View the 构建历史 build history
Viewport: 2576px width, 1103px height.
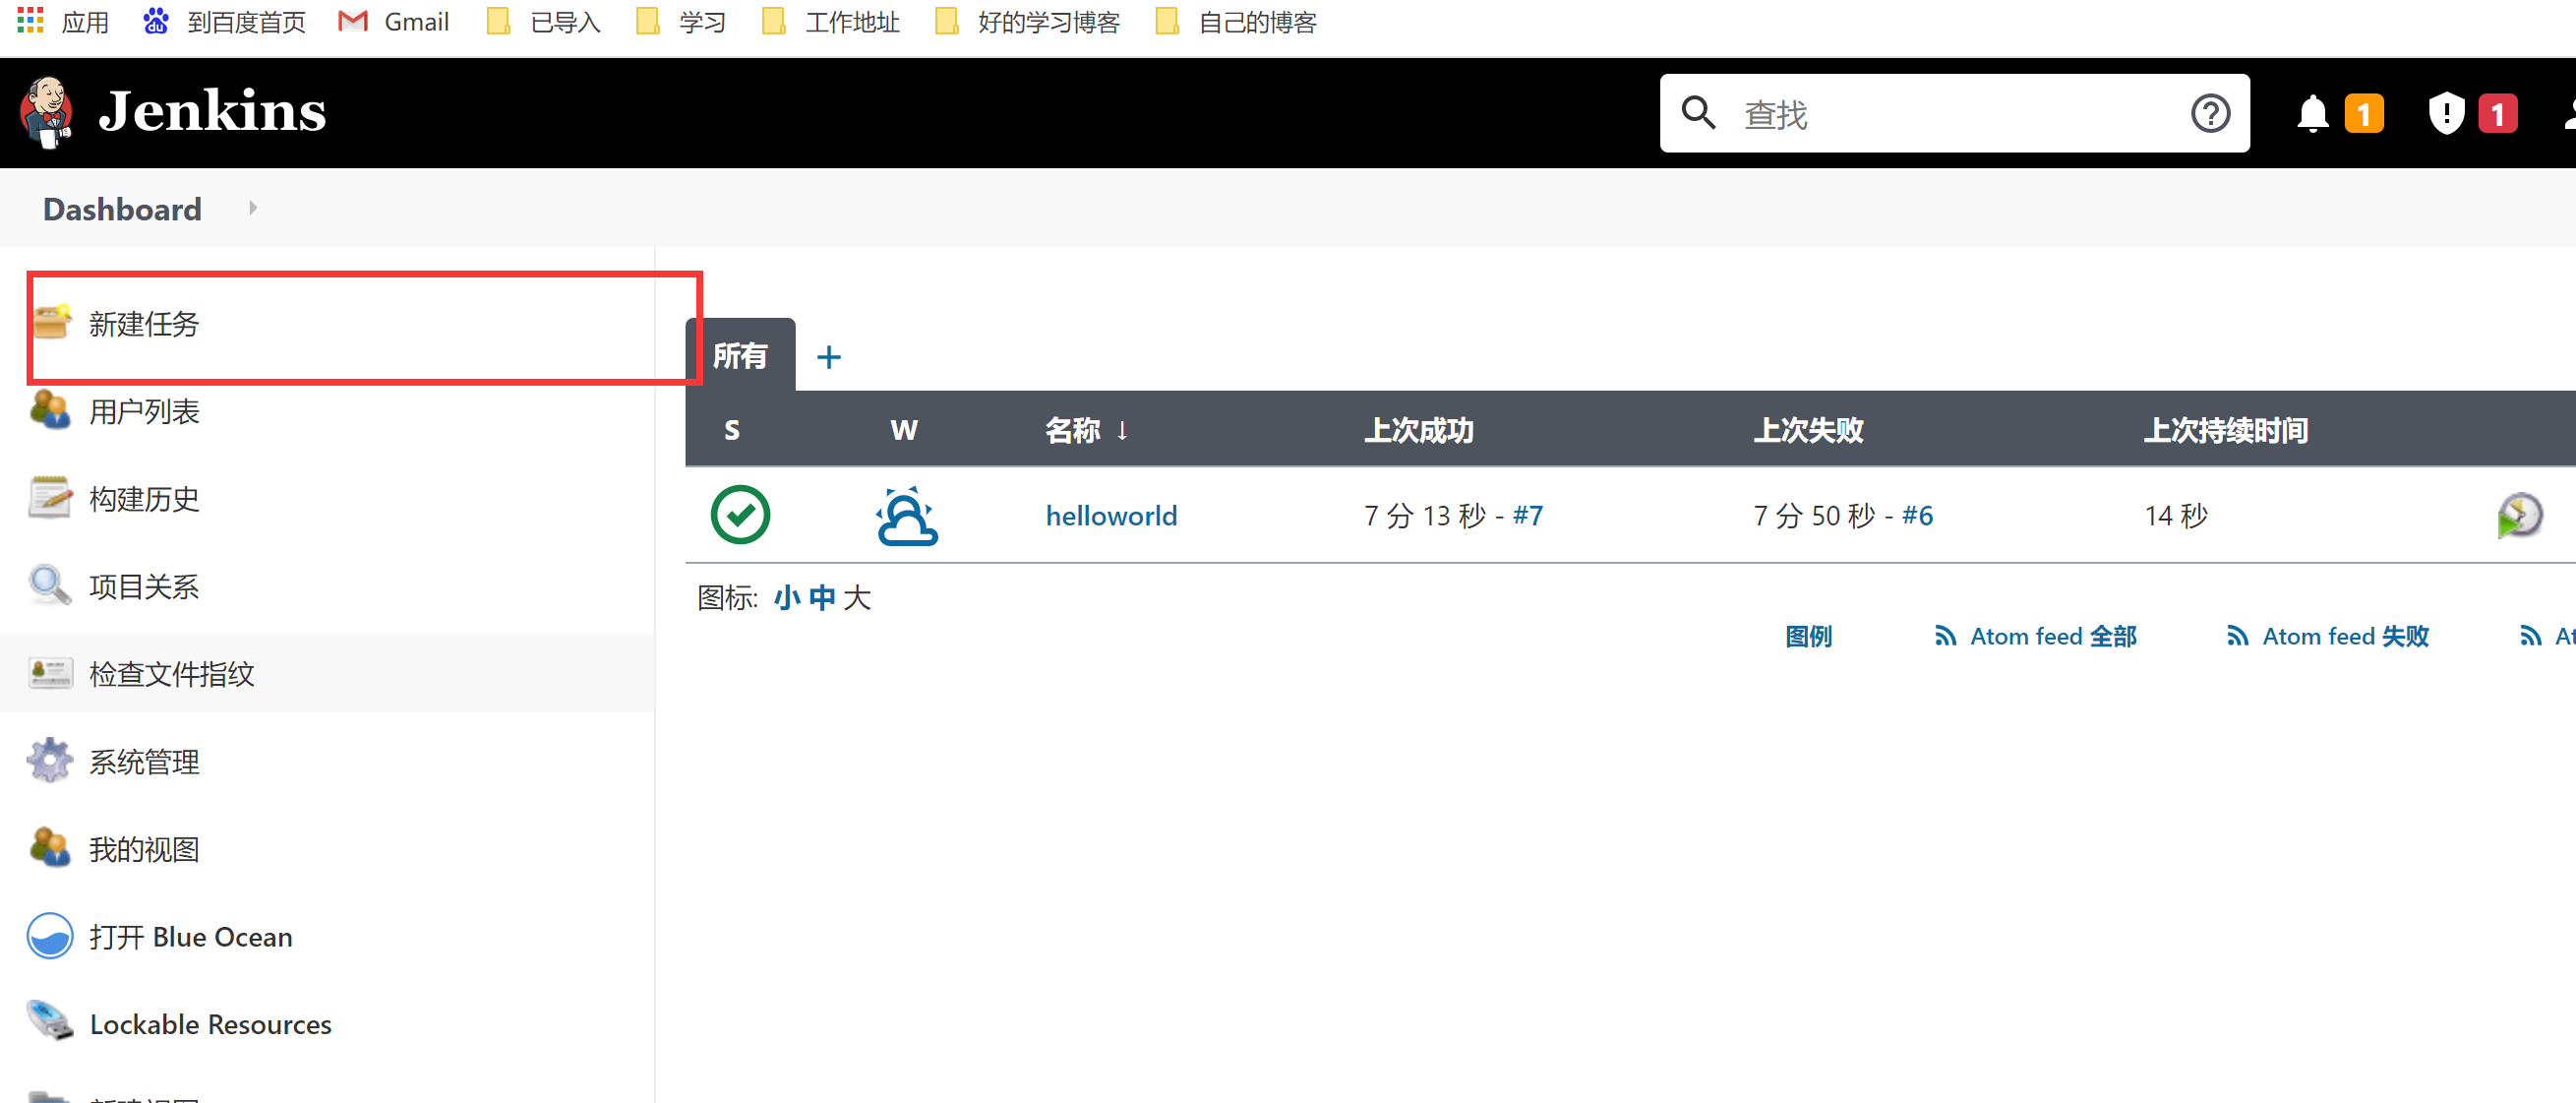(143, 499)
